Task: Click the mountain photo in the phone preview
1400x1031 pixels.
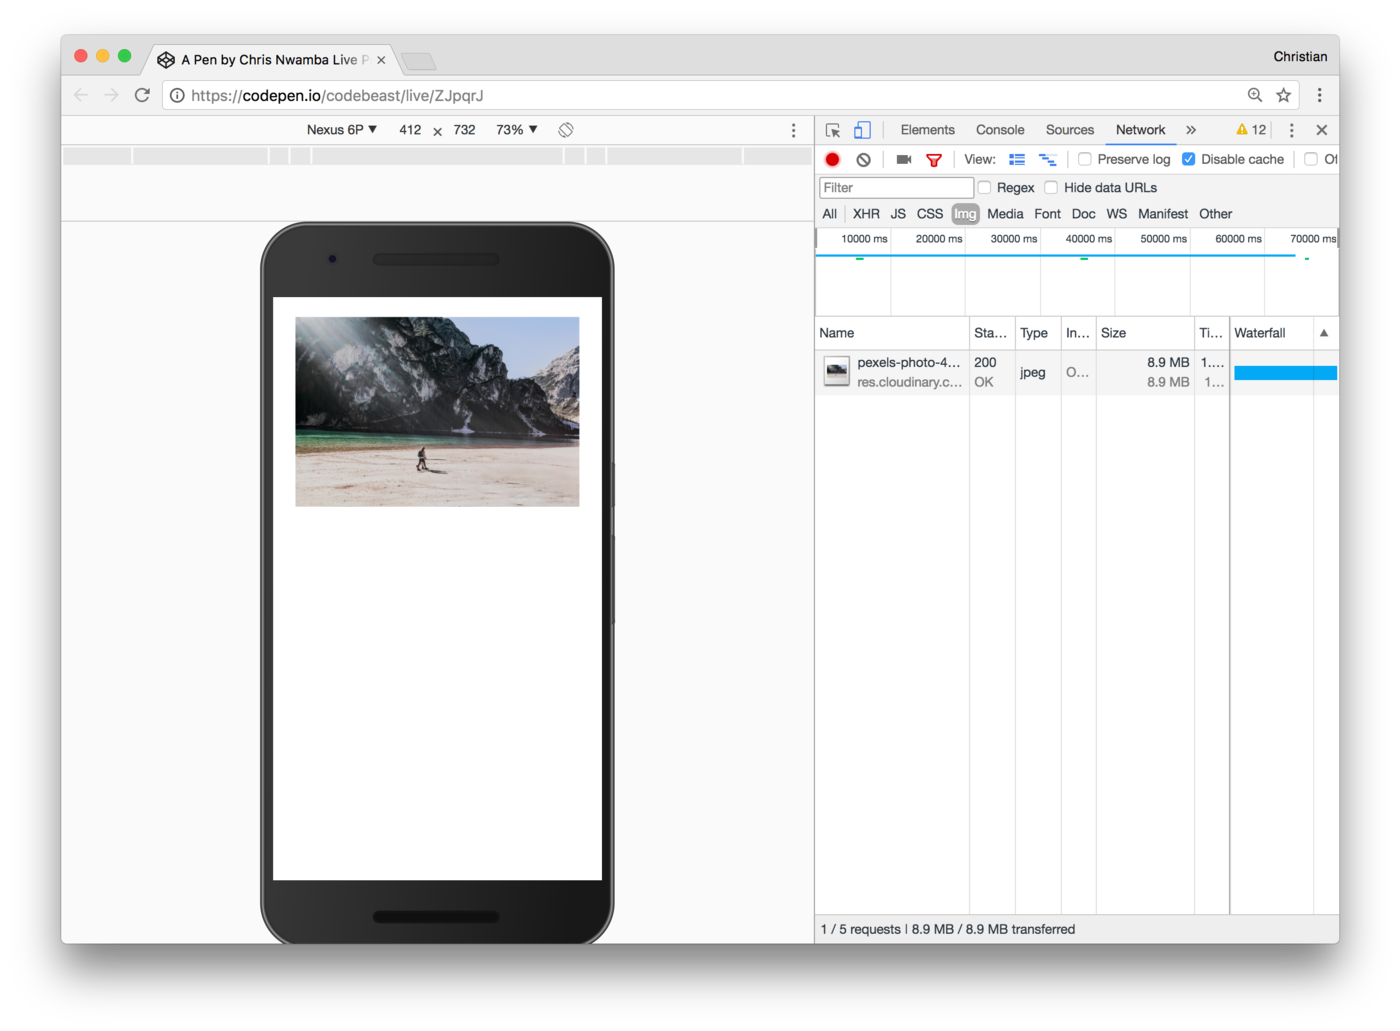Action: [x=437, y=411]
